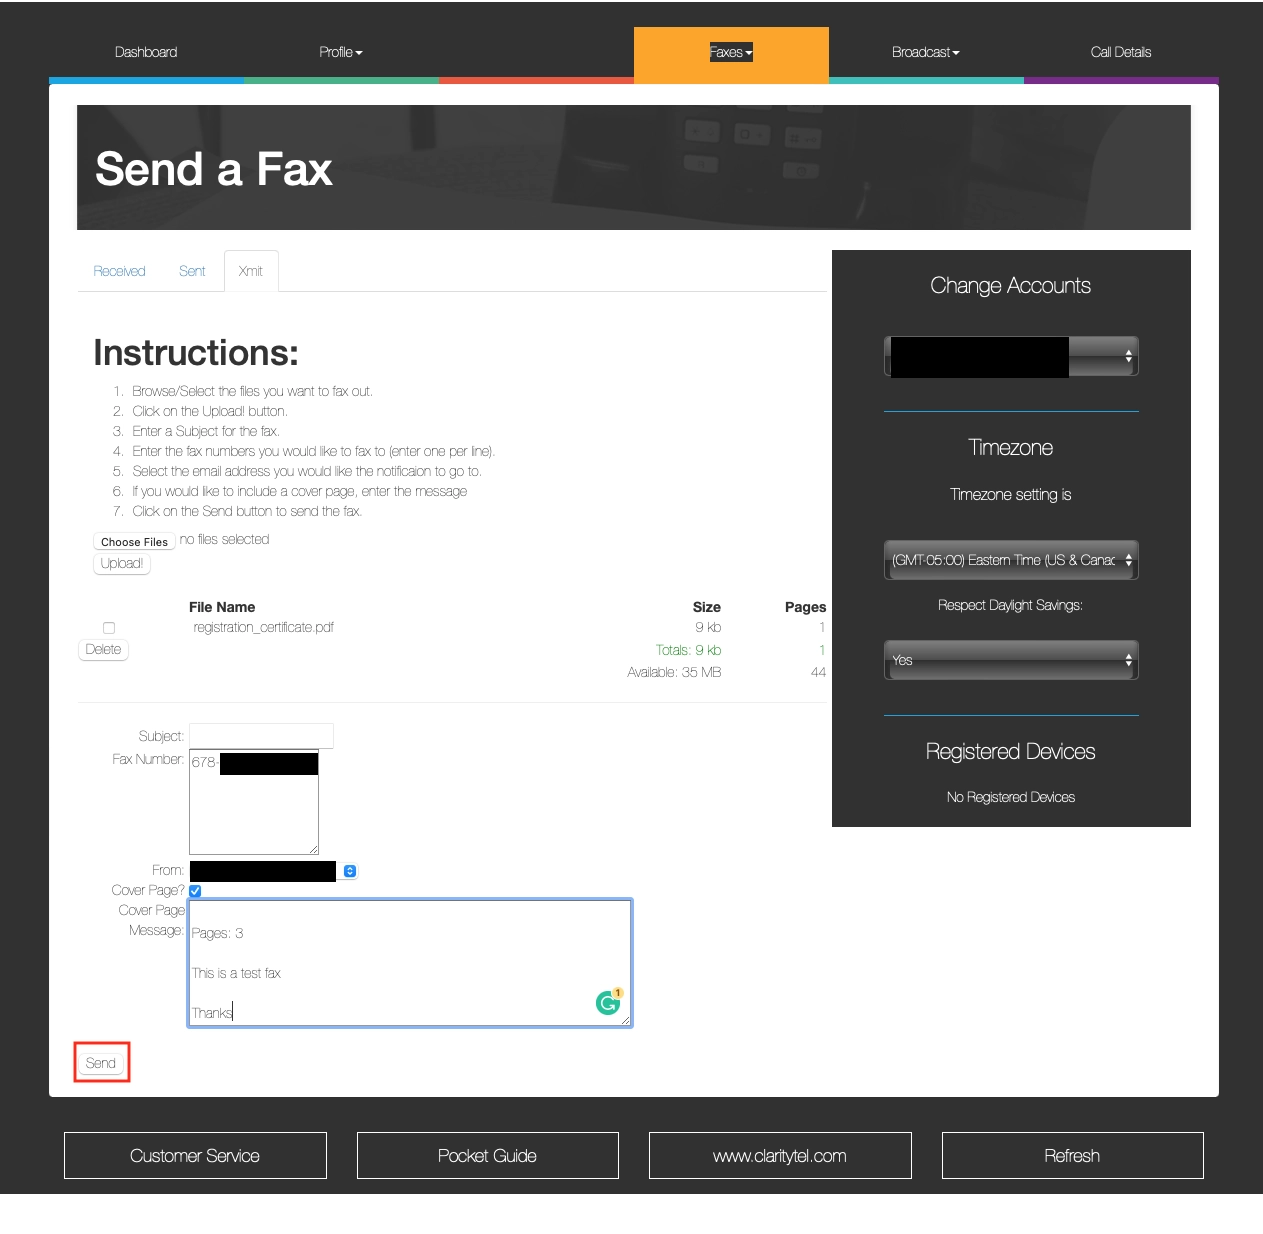Expand the Profile dropdown menu
Viewport: 1263px width, 1234px height.
(x=340, y=52)
